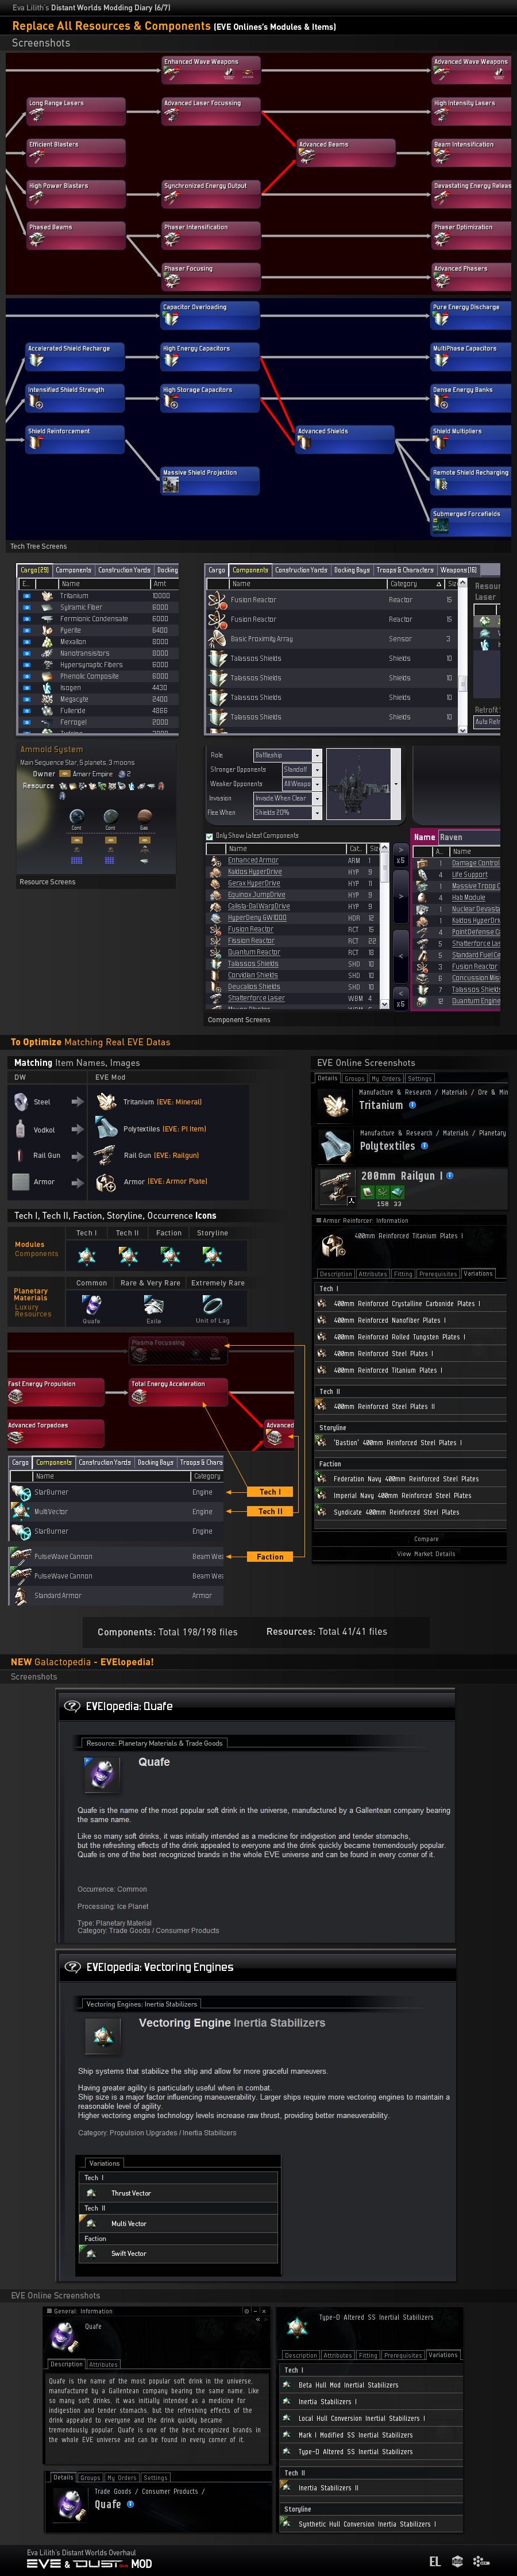Click the Rail Gun icon in DW column

click(x=20, y=1155)
